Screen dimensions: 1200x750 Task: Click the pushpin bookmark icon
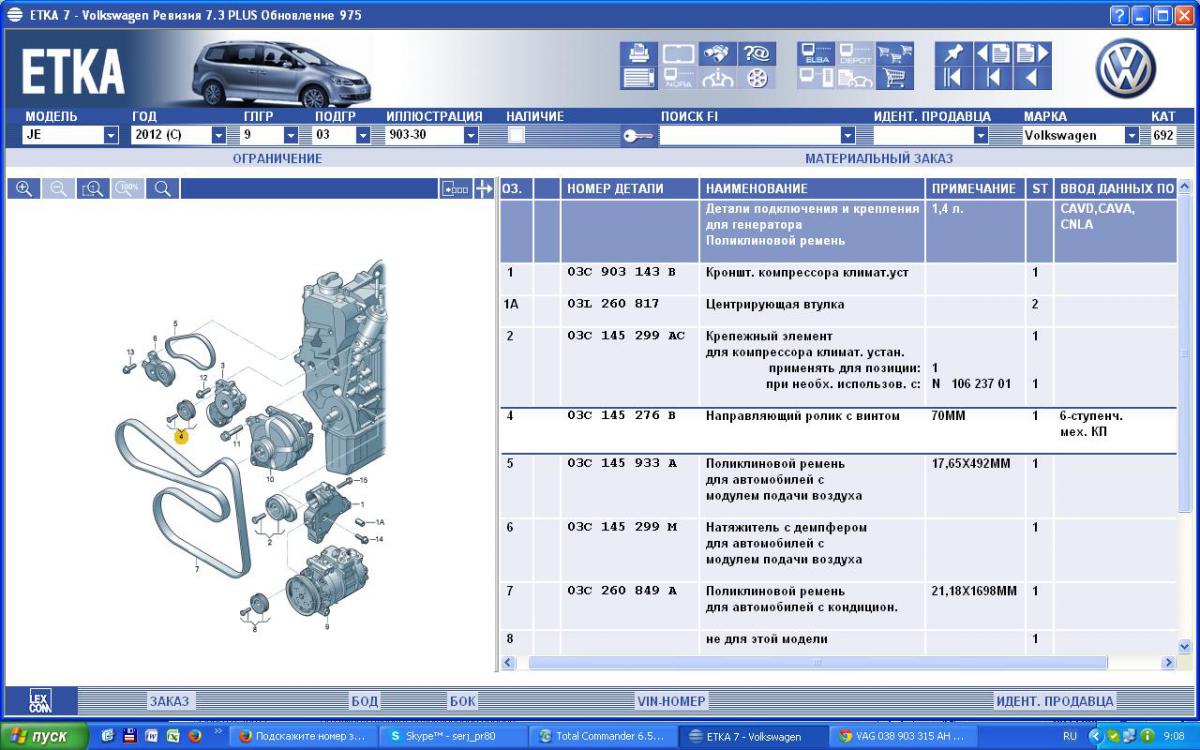[953, 54]
